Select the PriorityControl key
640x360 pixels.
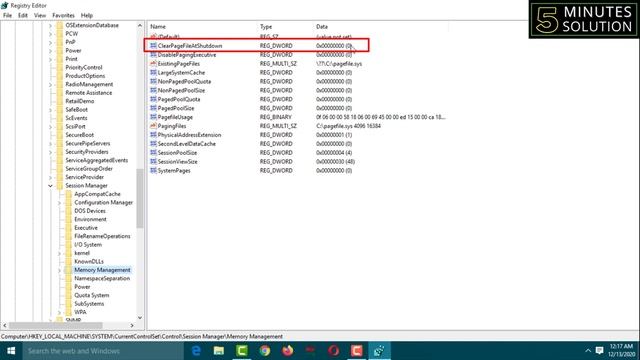pyautogui.click(x=84, y=67)
